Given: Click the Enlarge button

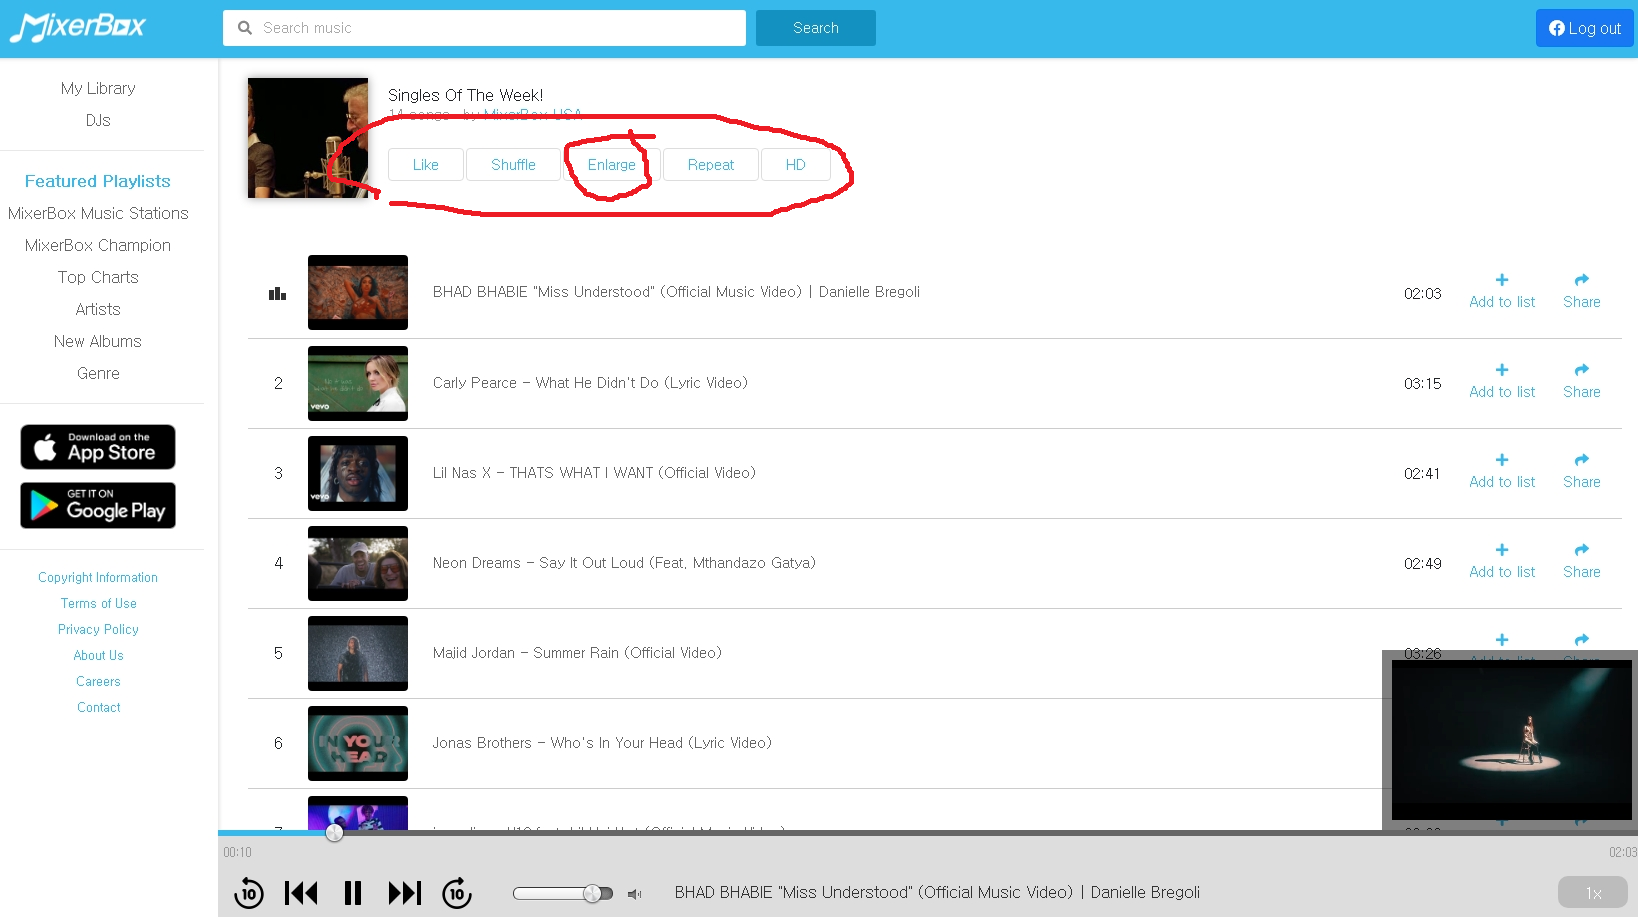Looking at the screenshot, I should click(611, 165).
